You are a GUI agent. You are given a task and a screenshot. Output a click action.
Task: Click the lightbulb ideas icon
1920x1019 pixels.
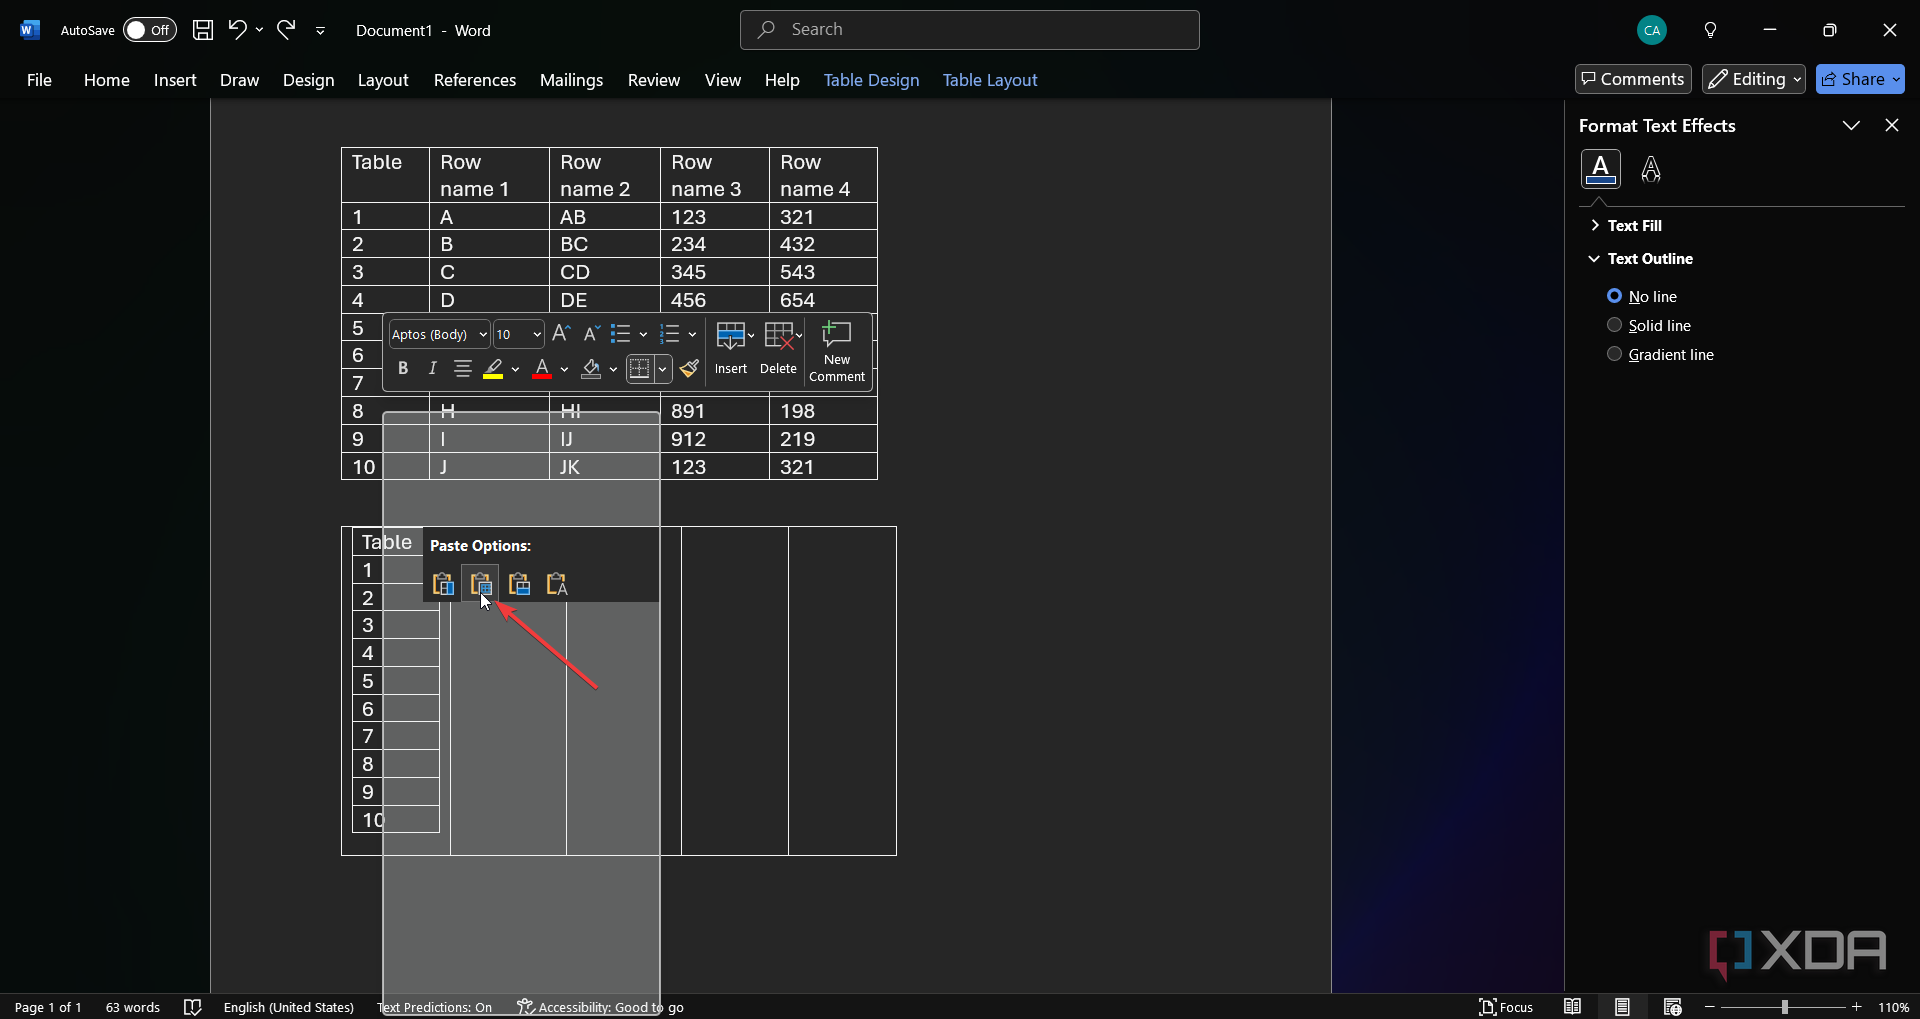1711,30
